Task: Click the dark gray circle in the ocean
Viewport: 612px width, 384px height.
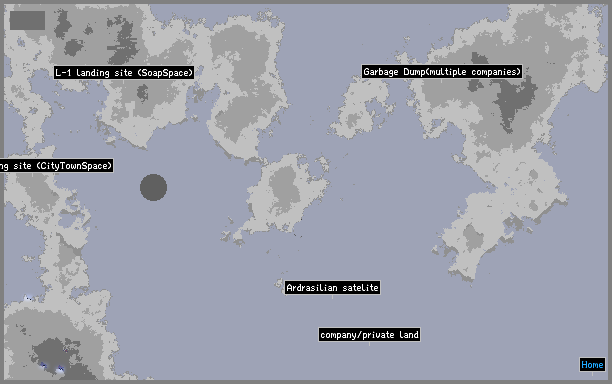Action: 153,187
